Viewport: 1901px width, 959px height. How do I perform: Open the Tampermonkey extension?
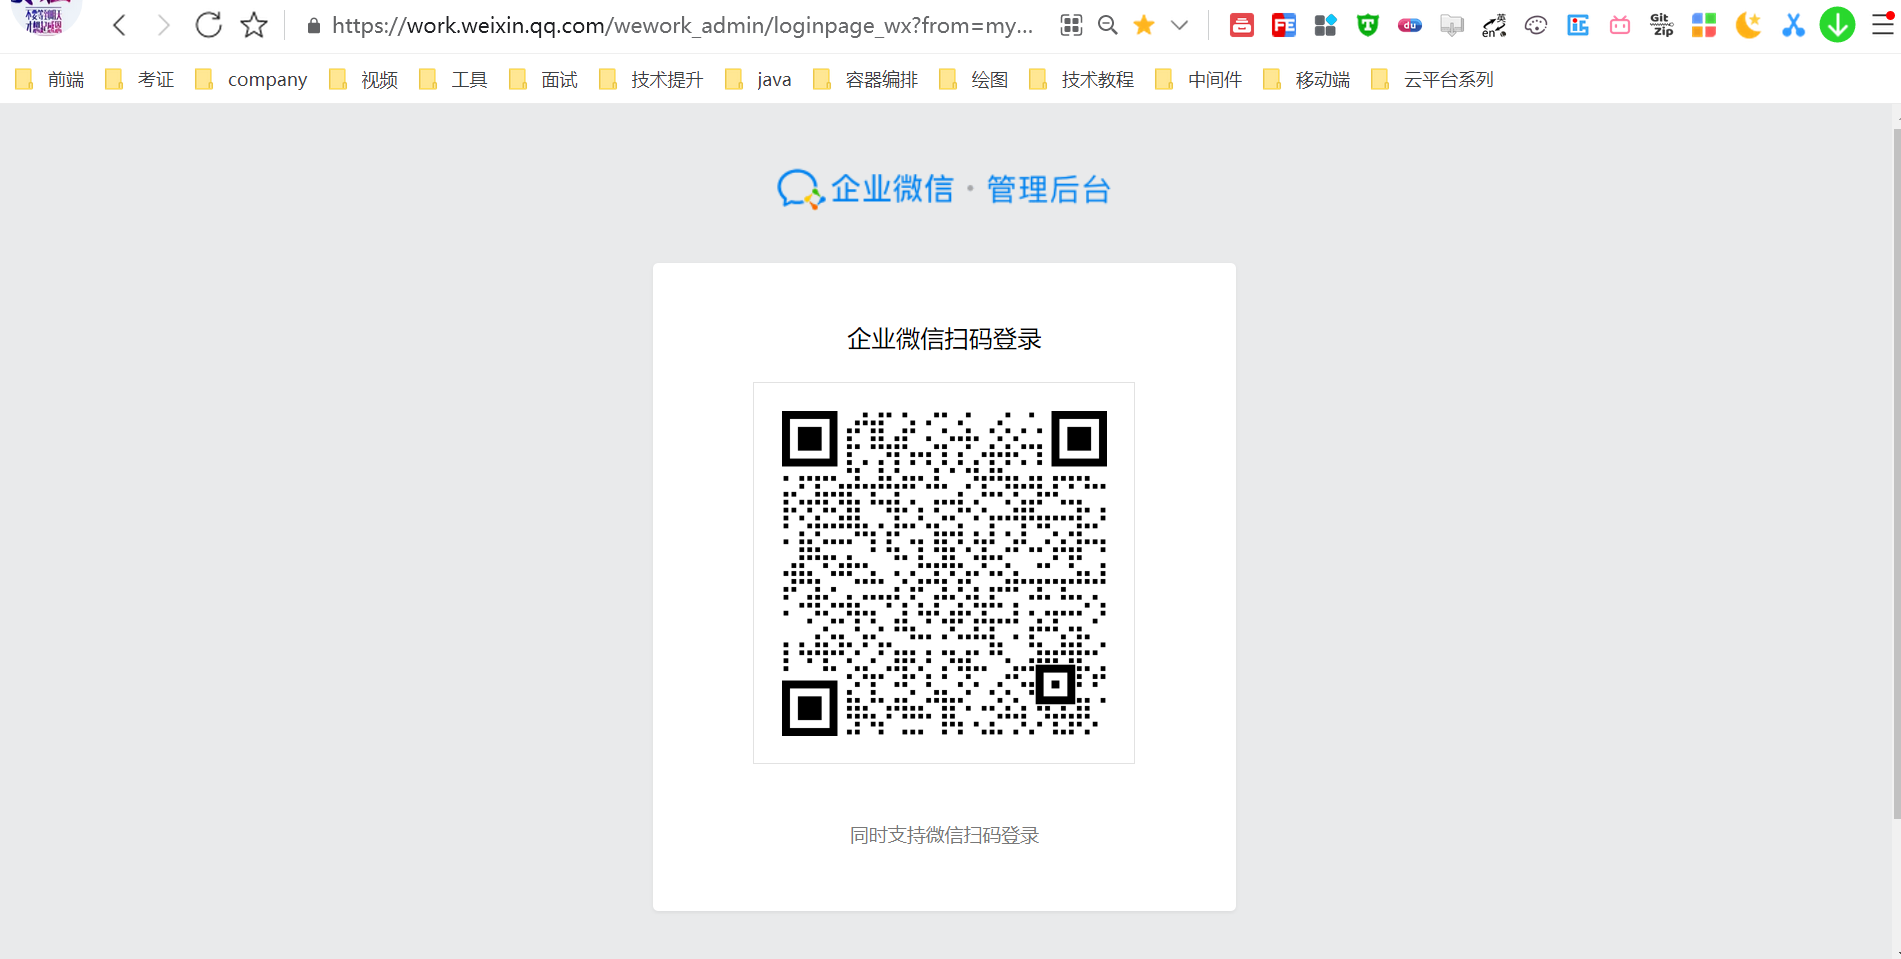tap(1367, 25)
